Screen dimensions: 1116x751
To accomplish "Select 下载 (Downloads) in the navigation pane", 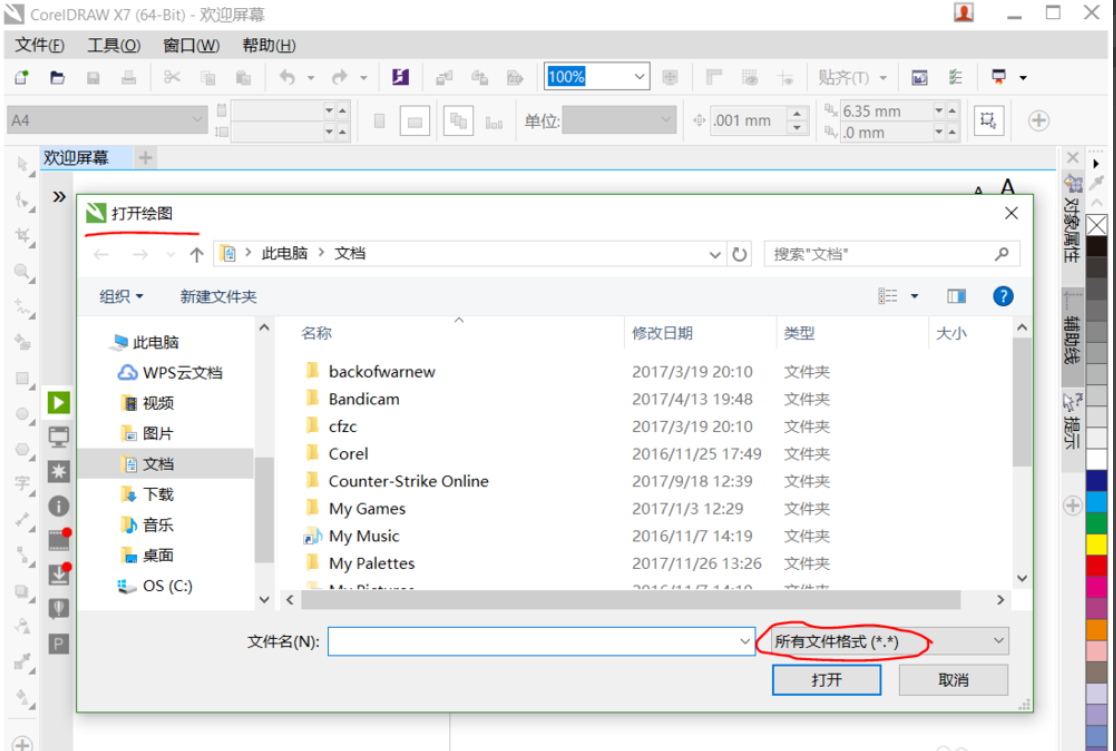I will (157, 494).
